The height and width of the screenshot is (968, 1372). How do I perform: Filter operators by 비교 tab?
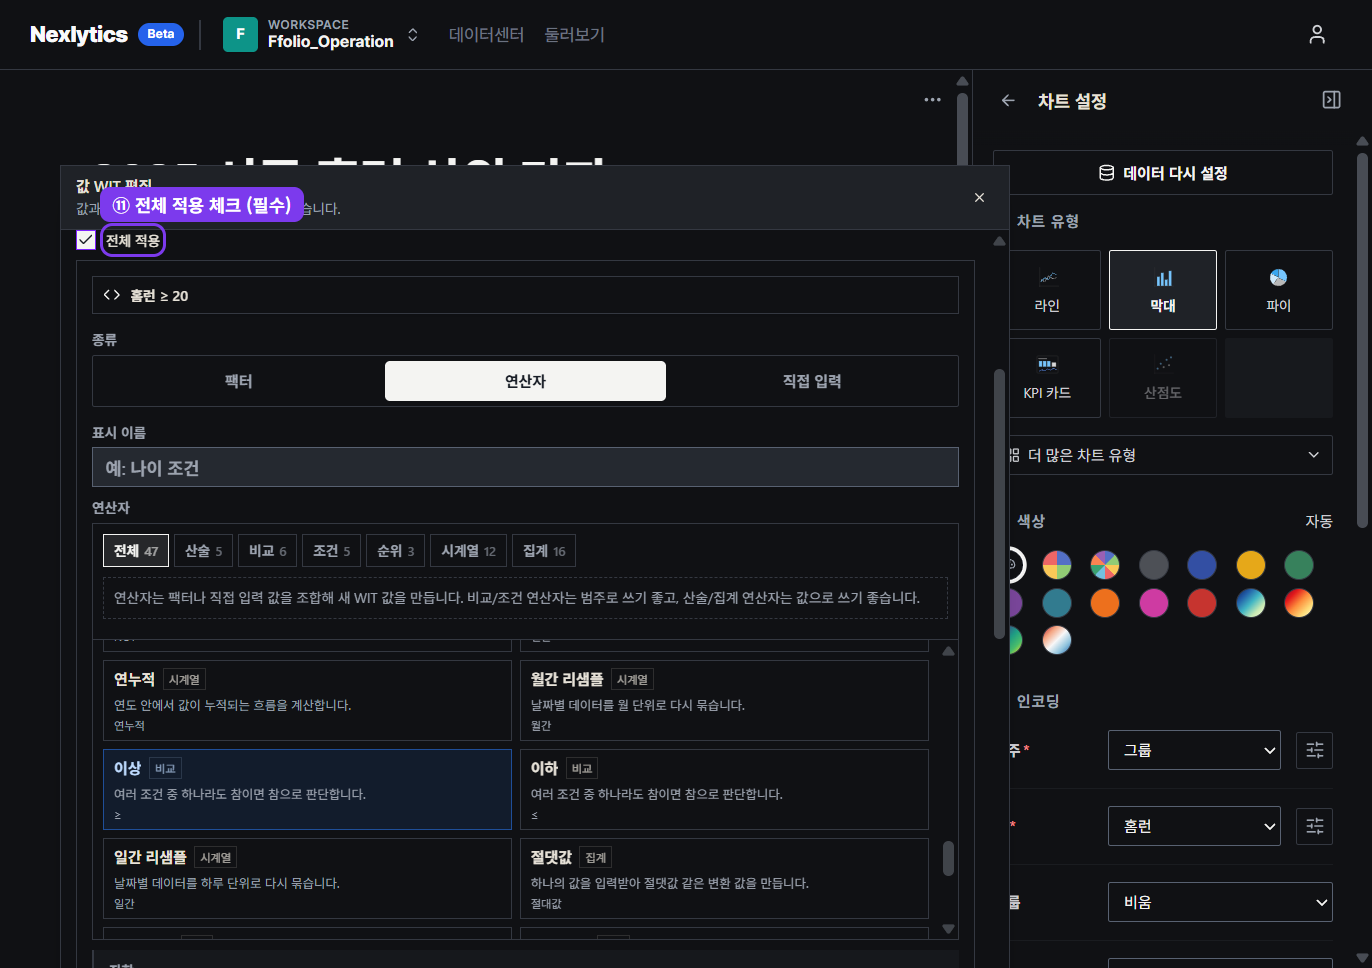[x=268, y=551]
